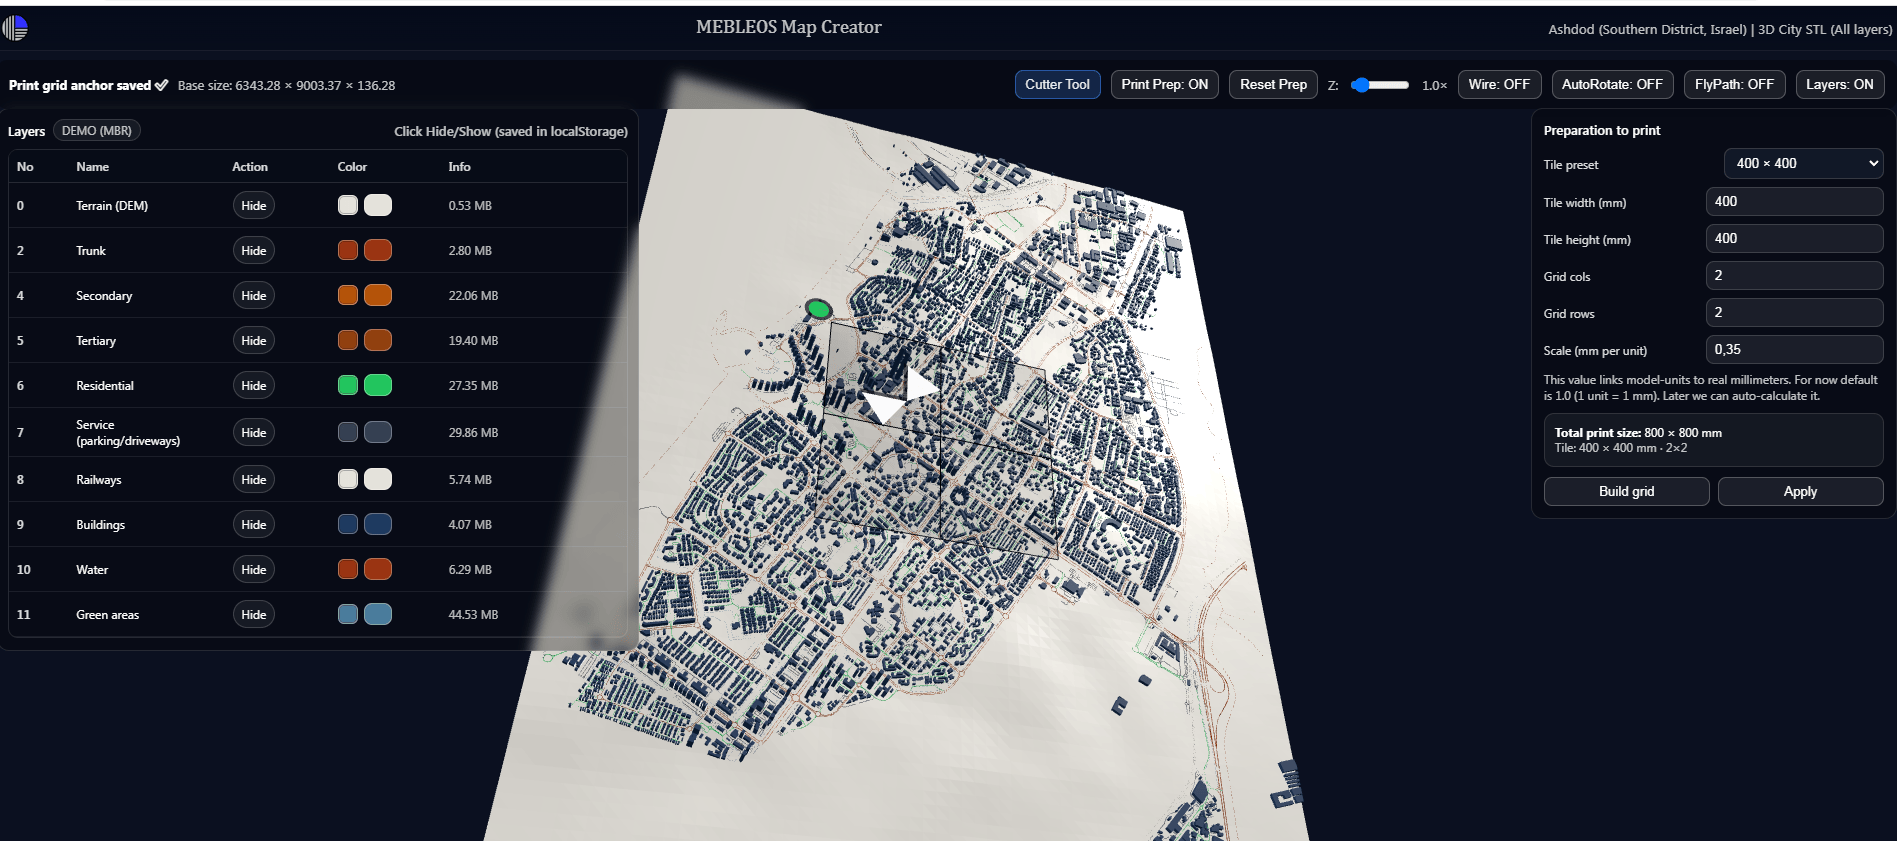Viewport: 1897px width, 841px height.
Task: Click the 'Total print size: 800 × 800 mm' text
Action: tap(1638, 433)
